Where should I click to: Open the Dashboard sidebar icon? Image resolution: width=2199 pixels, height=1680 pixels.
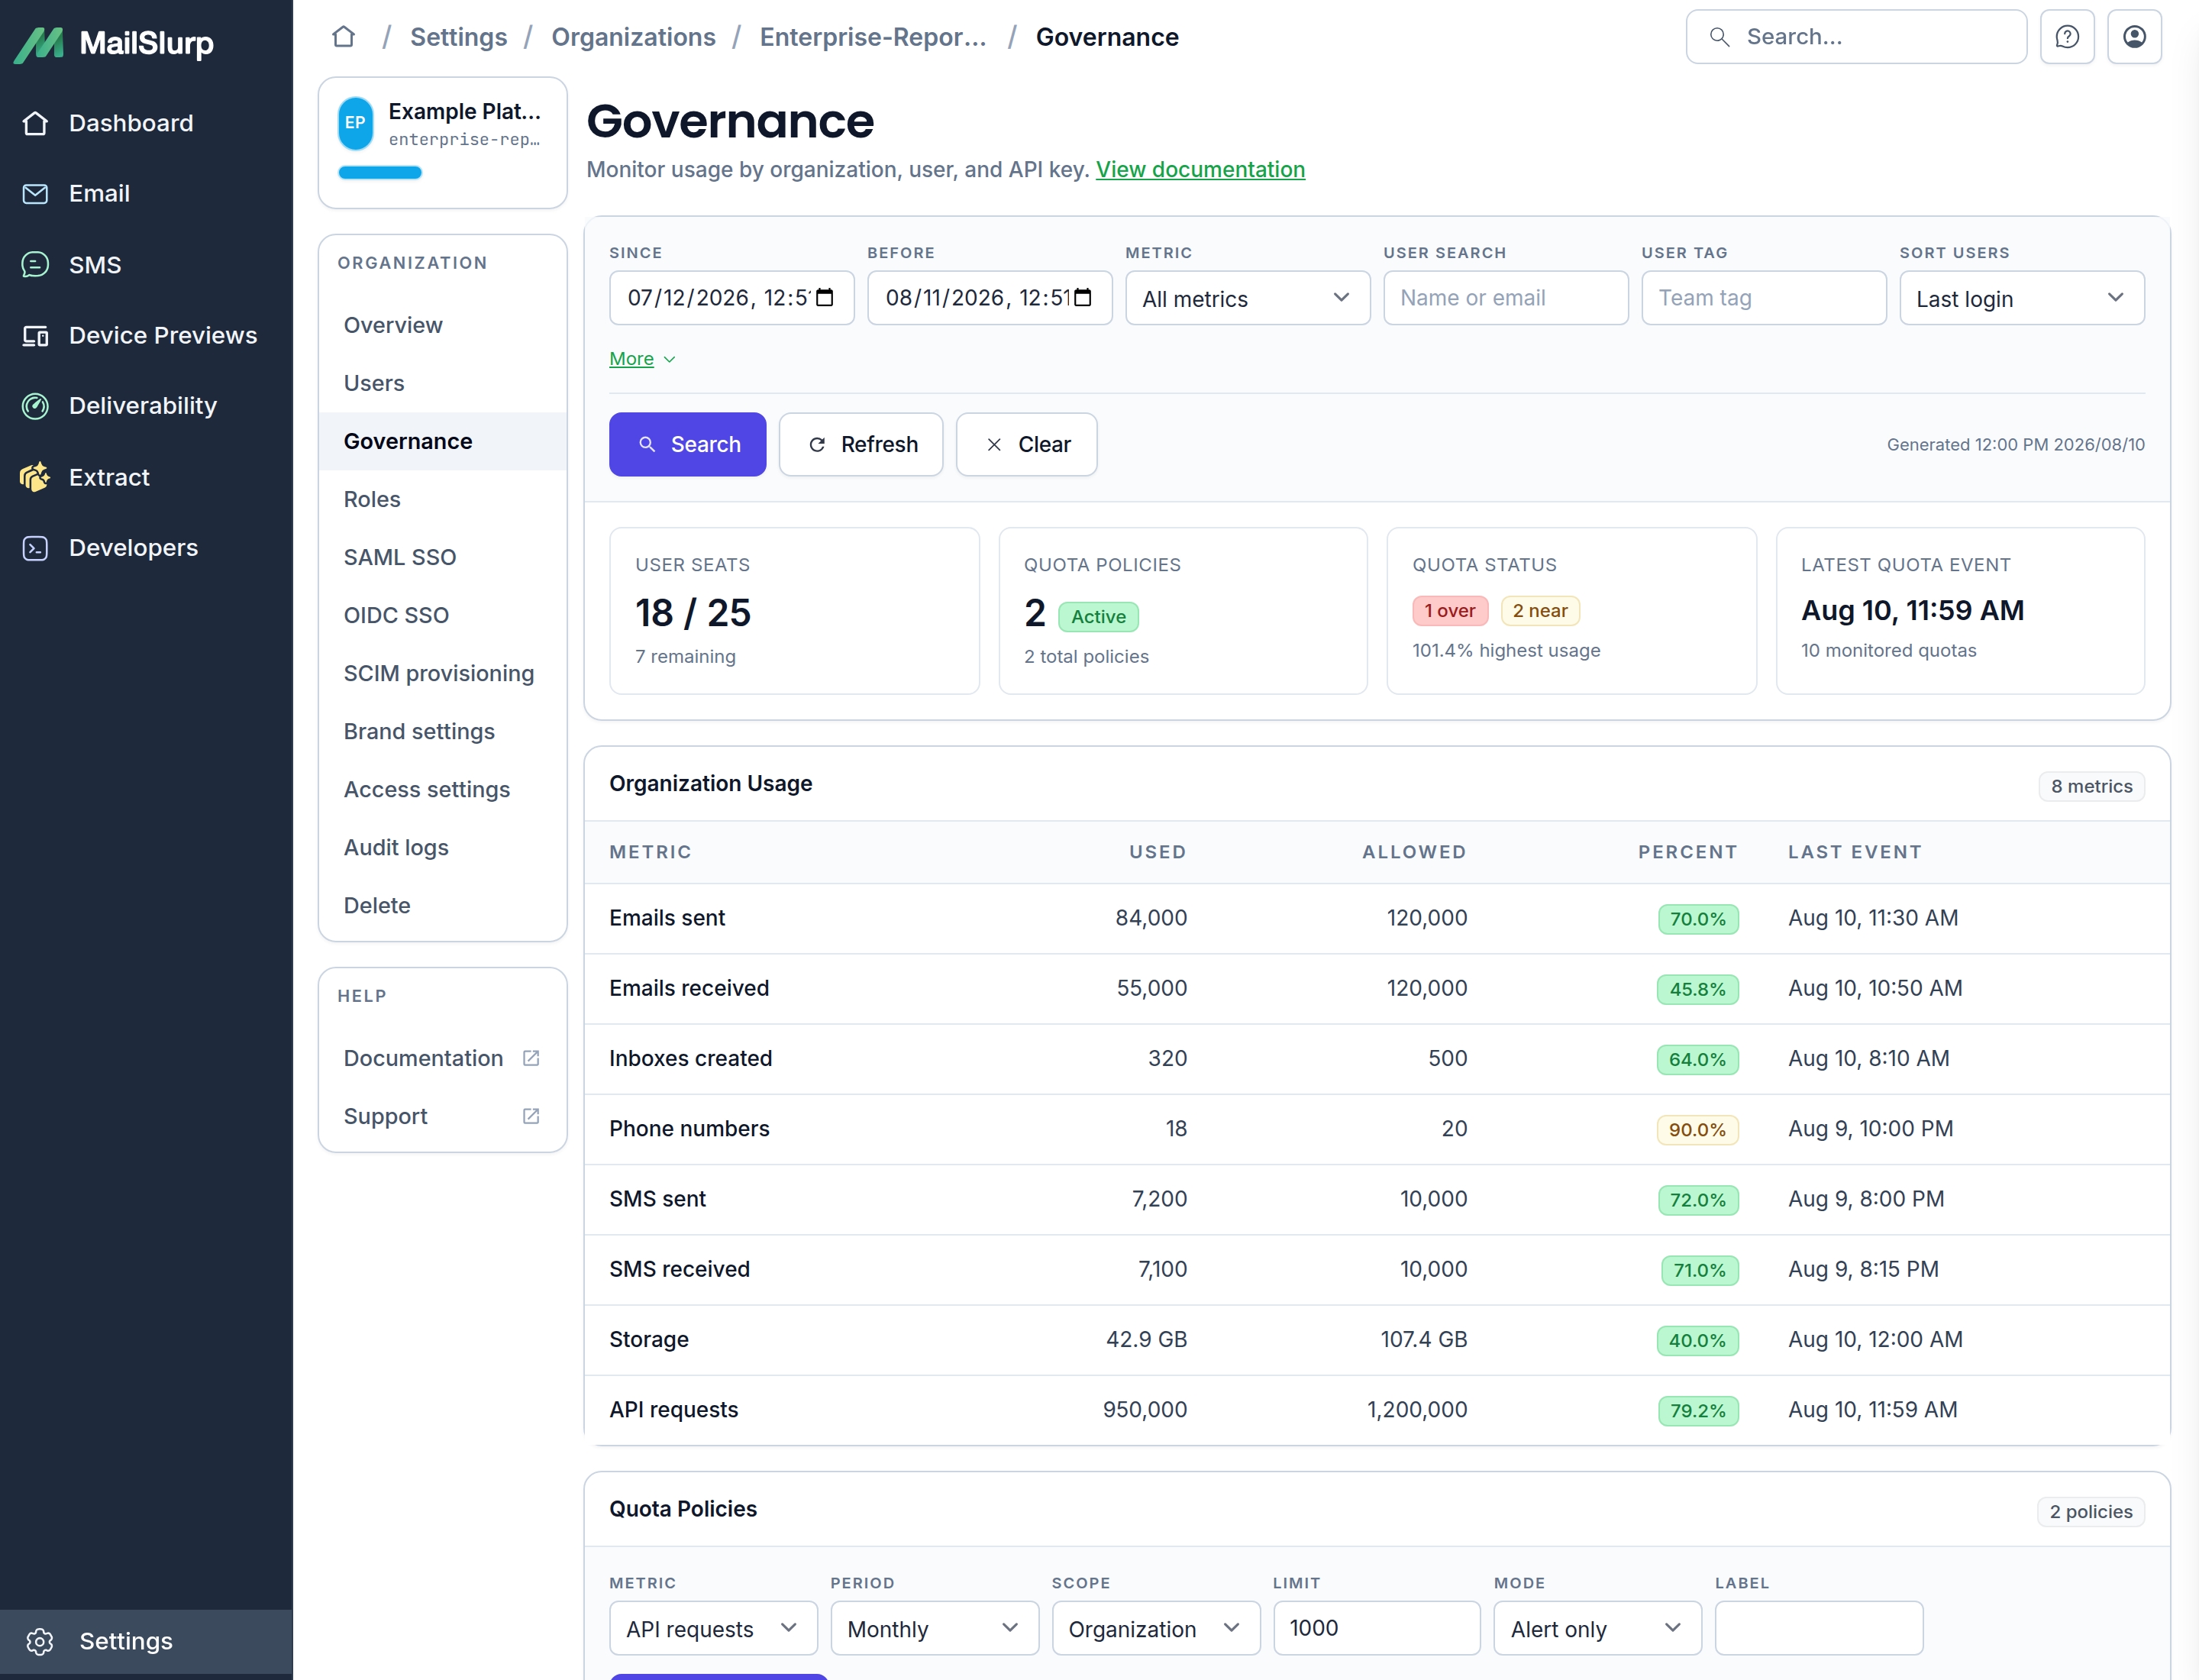coord(35,123)
